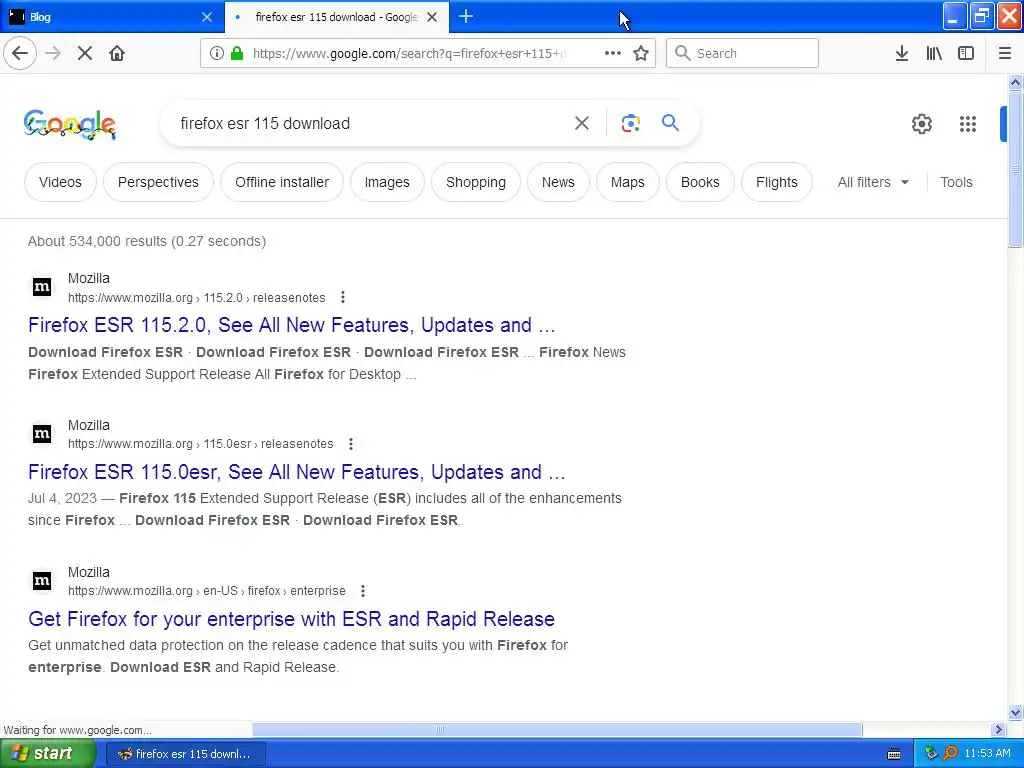The width and height of the screenshot is (1024, 768).
Task: Click vertical scrollbar down arrow
Action: [x=1015, y=712]
